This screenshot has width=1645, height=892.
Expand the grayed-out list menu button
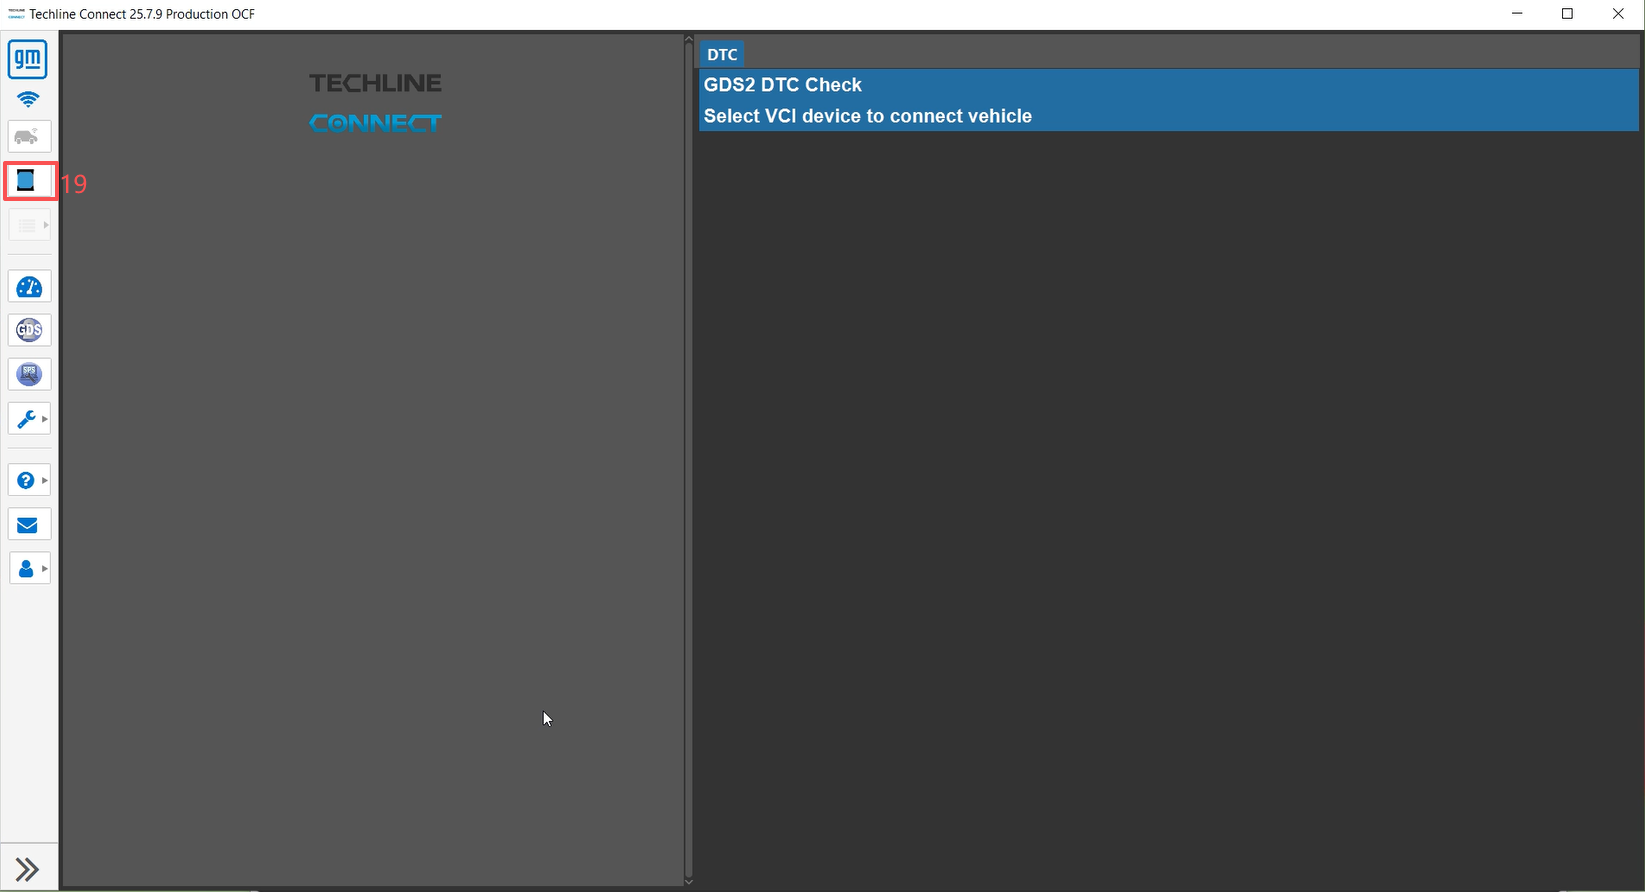(29, 226)
